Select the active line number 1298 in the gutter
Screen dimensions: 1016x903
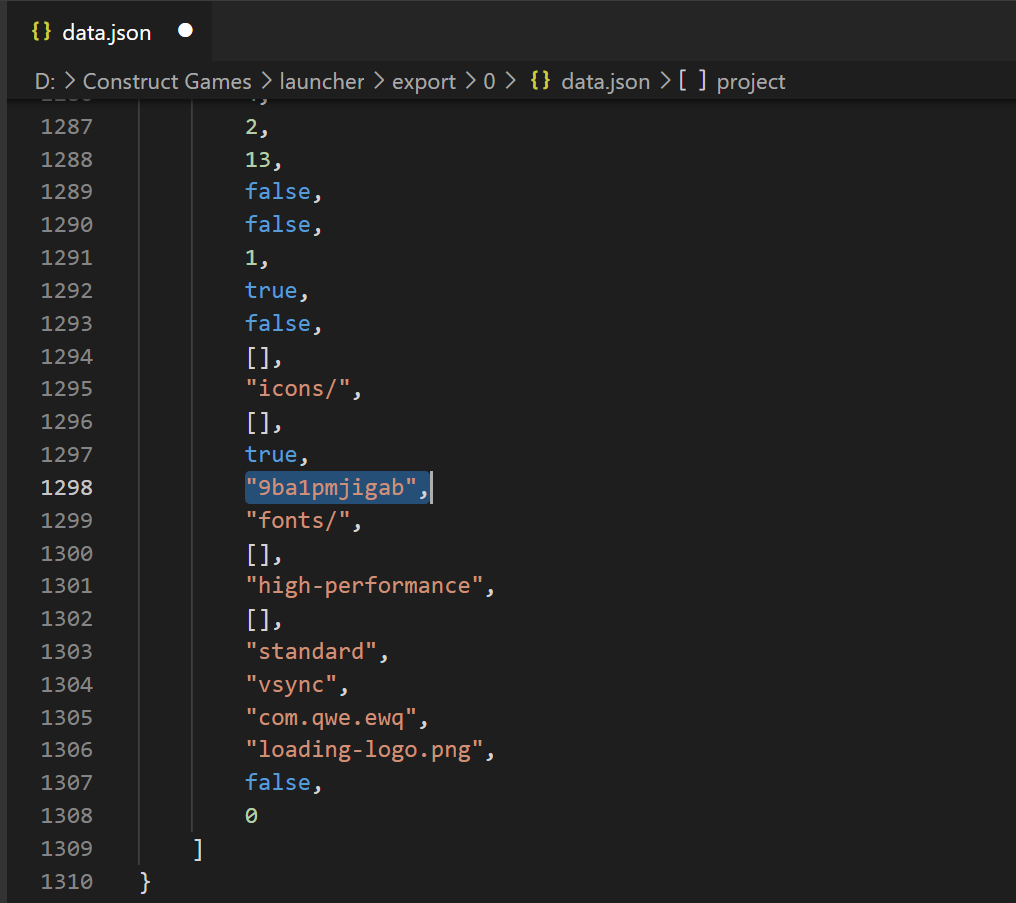[67, 488]
